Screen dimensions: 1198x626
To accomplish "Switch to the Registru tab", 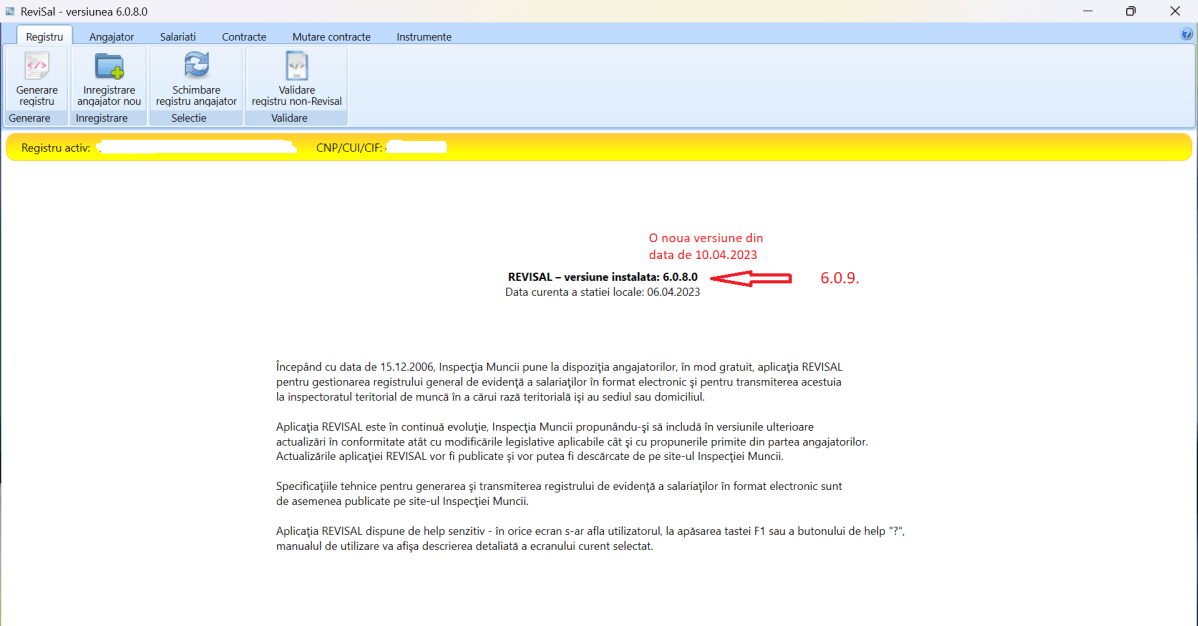I will tap(45, 37).
